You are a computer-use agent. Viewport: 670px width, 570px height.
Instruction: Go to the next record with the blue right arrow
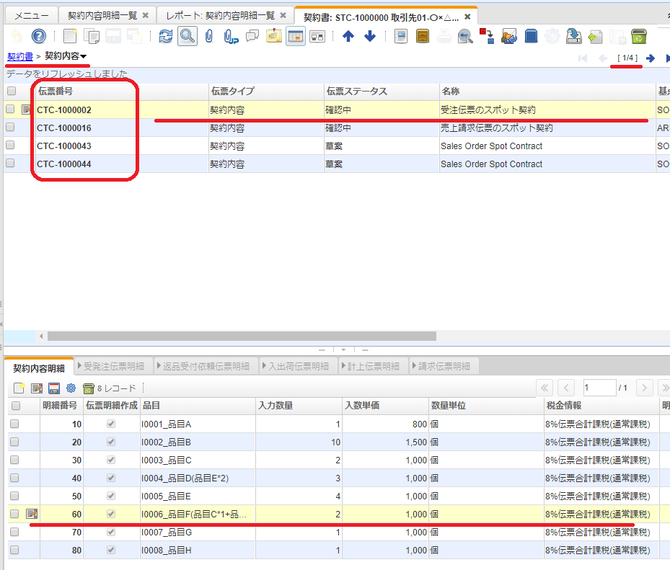pos(650,58)
